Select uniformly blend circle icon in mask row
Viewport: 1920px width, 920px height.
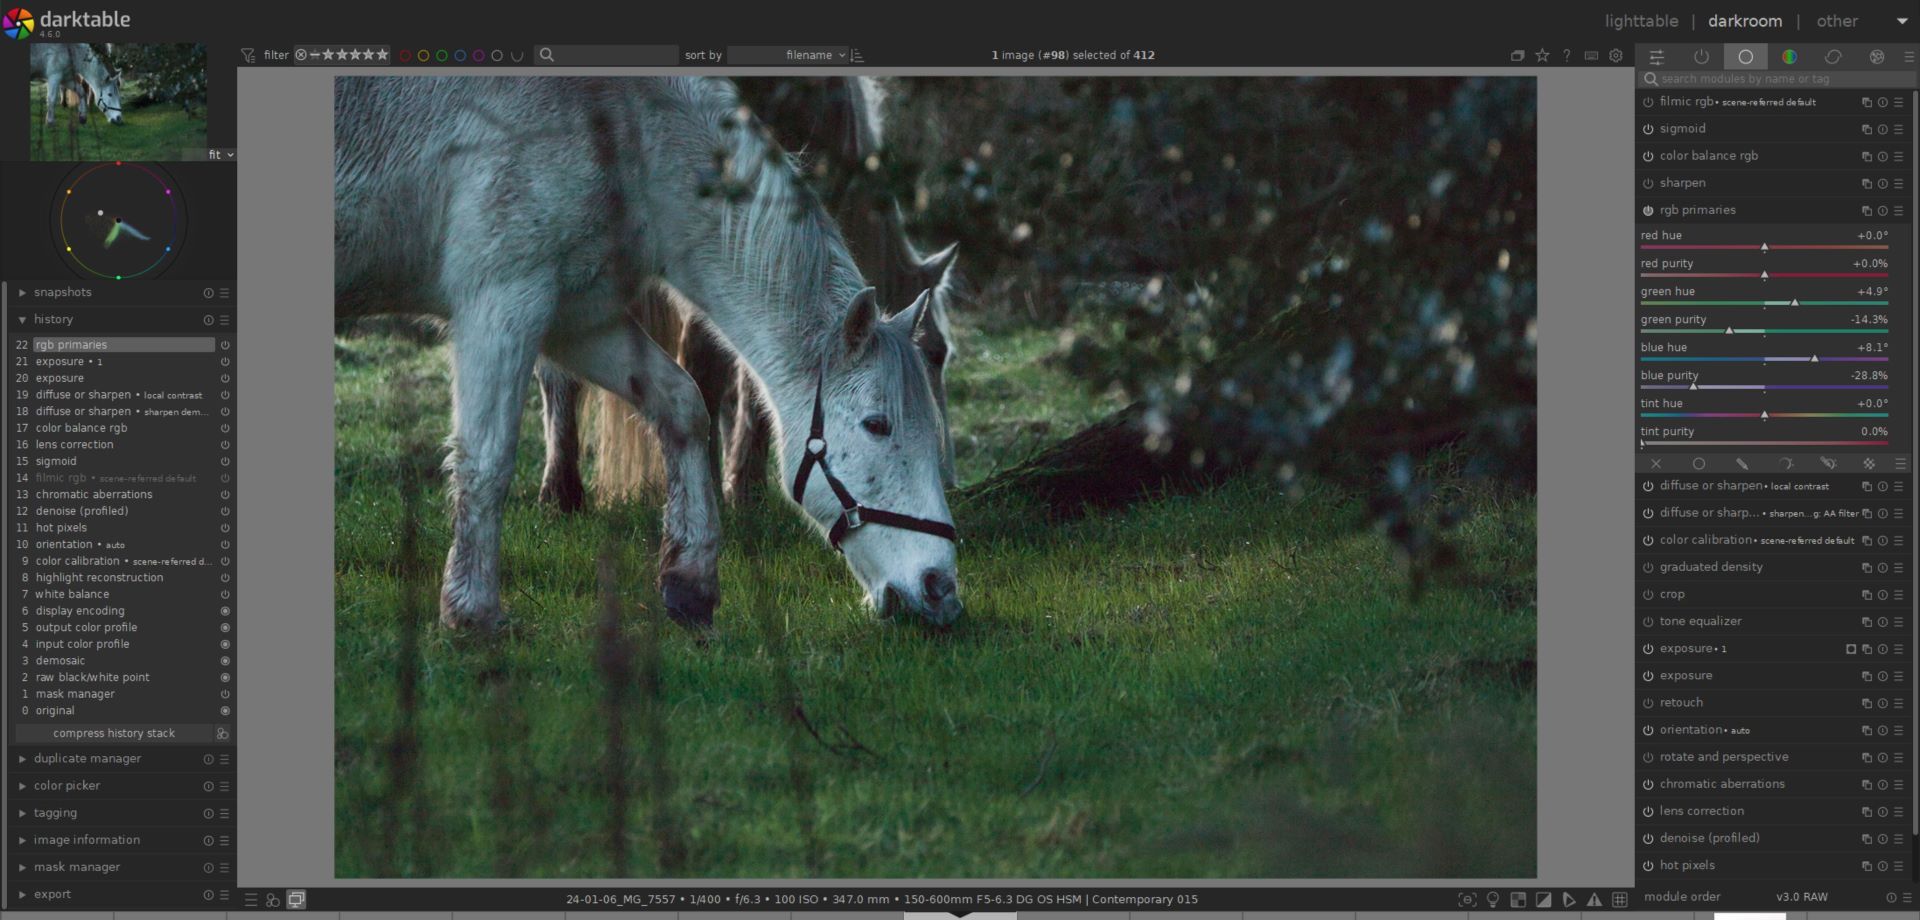[1699, 464]
